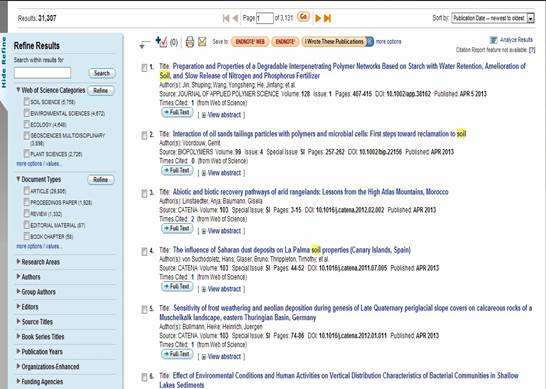Viewport: 546px width, 389px height.
Task: Click Refine button for Web of Science Categories
Action: (x=100, y=91)
